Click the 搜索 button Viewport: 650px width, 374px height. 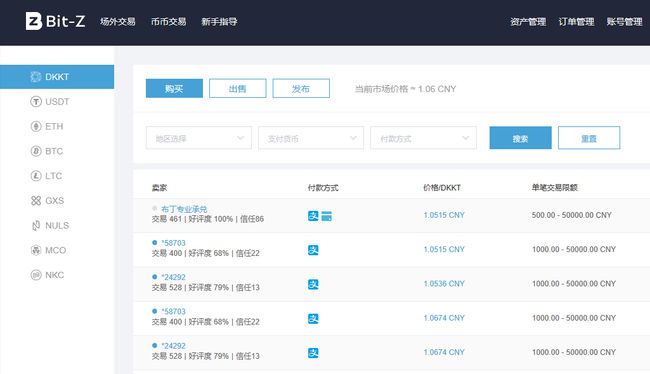(520, 138)
